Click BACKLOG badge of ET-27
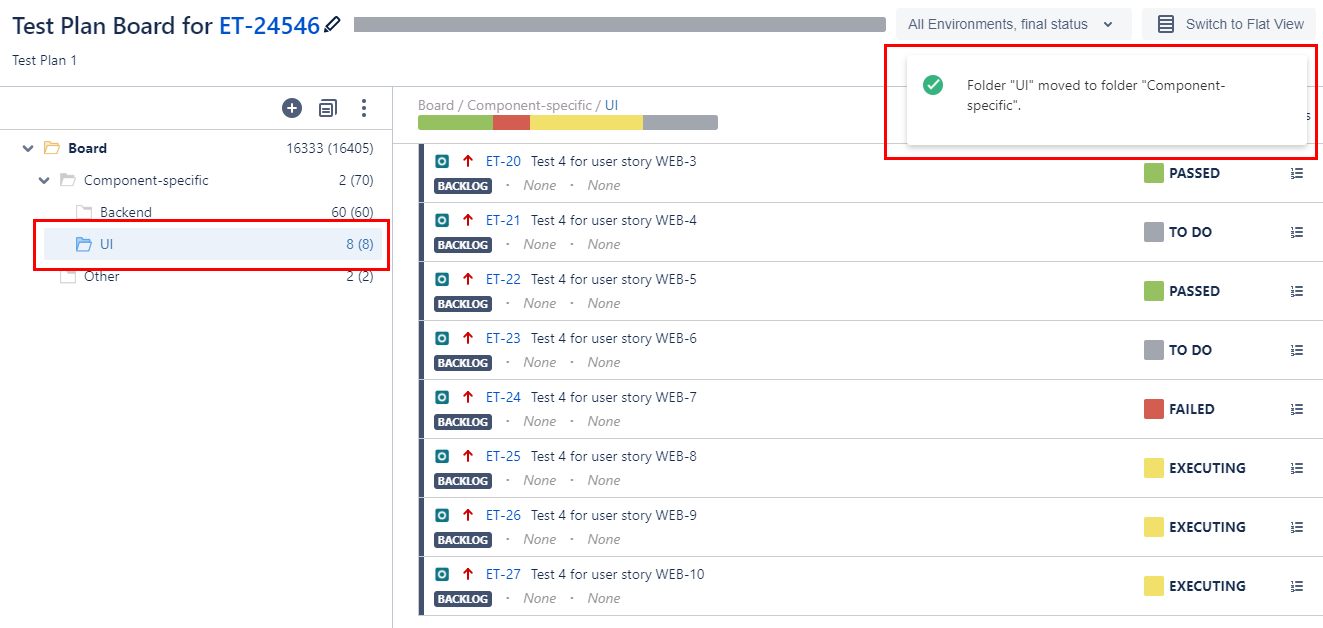 463,599
